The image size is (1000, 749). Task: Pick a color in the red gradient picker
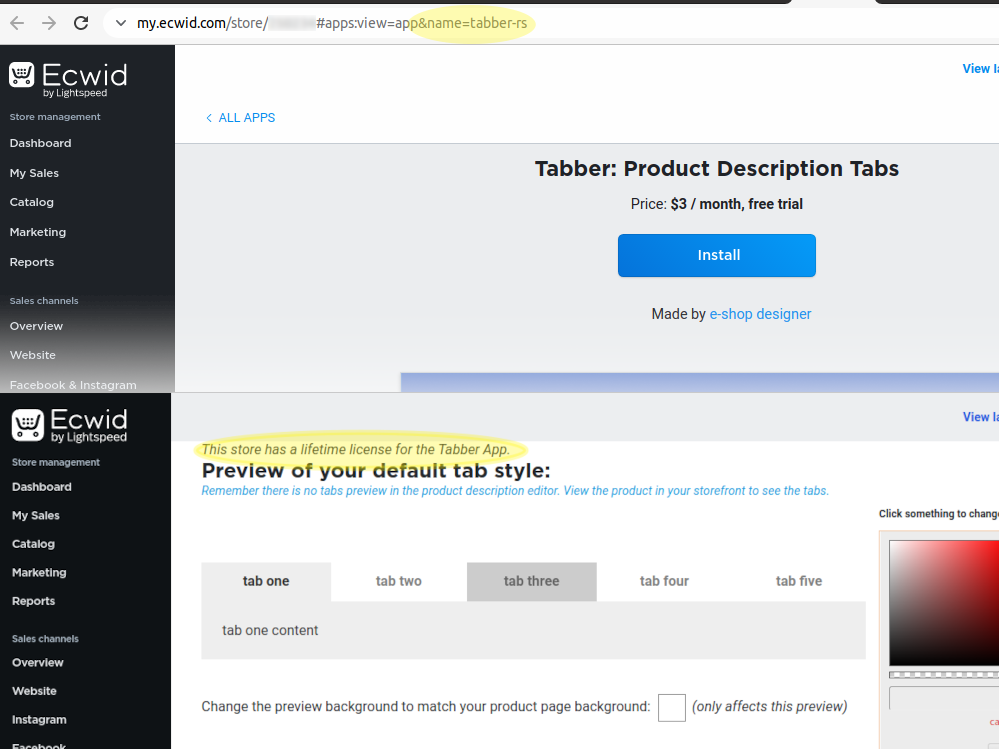pyautogui.click(x=944, y=603)
